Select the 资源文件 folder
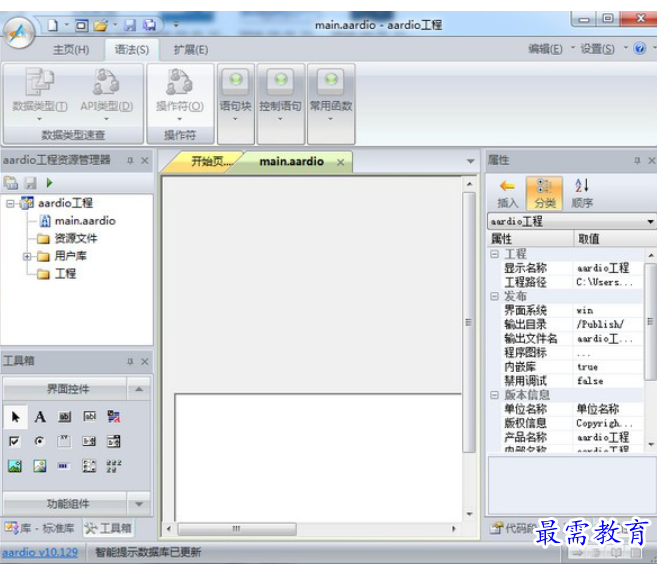The width and height of the screenshot is (657, 564). click(x=75, y=238)
